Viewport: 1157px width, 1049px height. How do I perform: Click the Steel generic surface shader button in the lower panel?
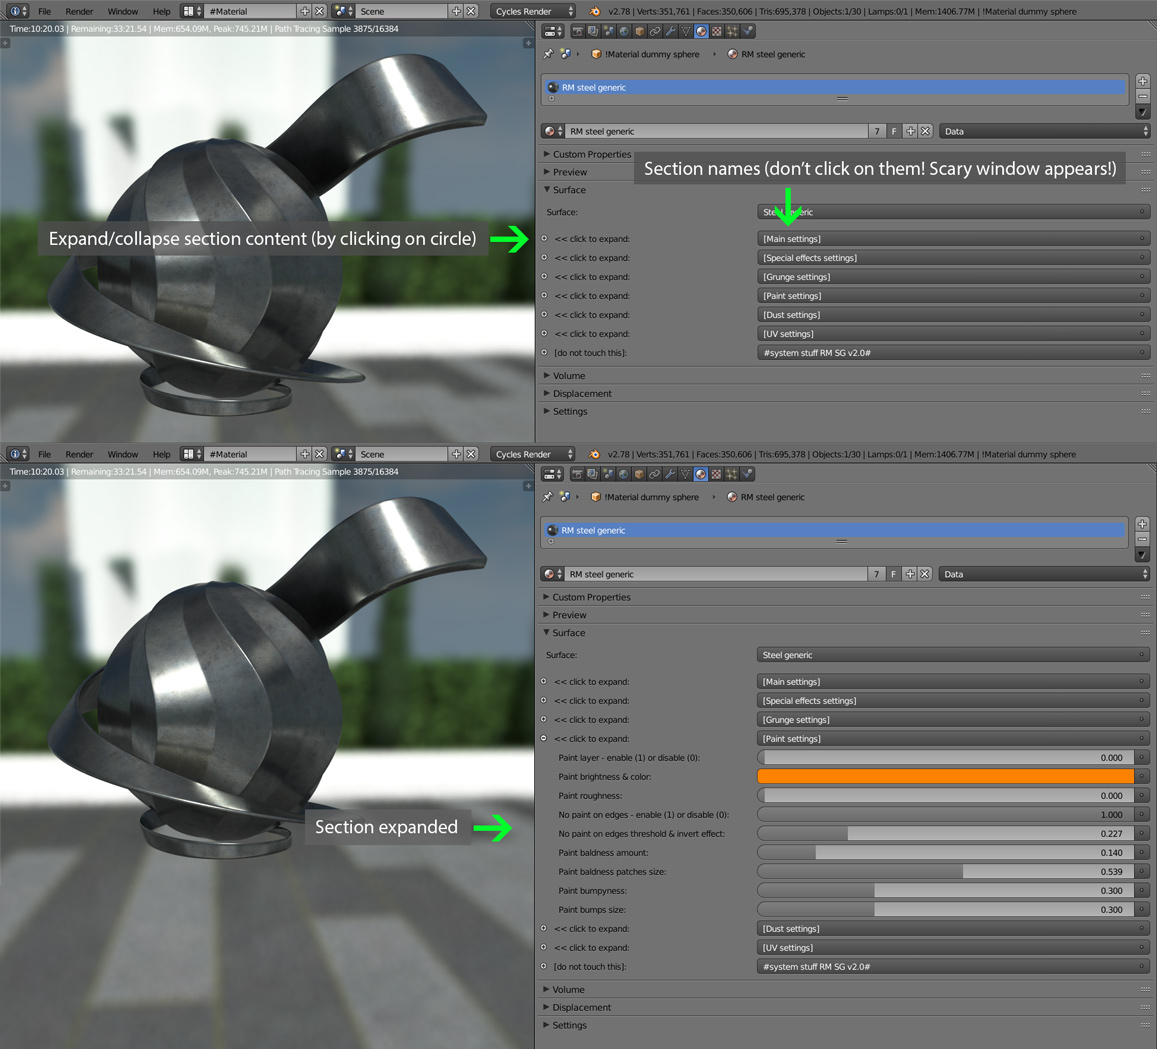951,655
